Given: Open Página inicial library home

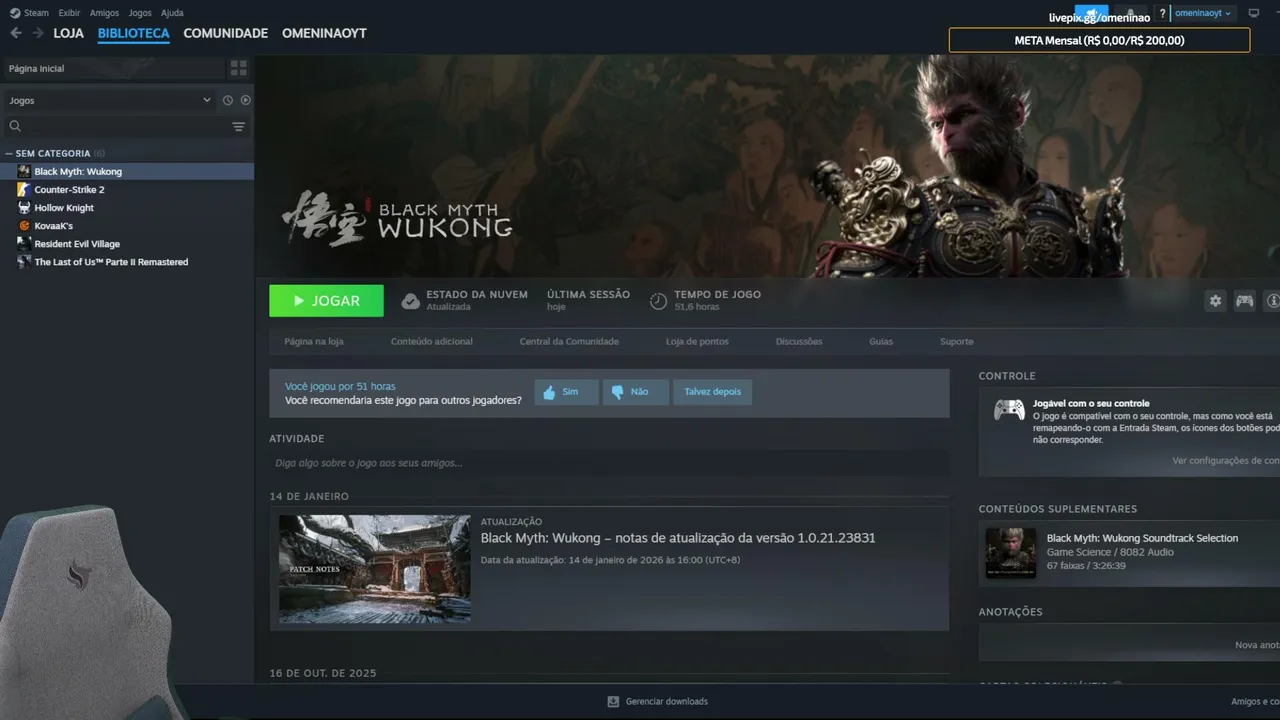Looking at the screenshot, I should (x=113, y=68).
